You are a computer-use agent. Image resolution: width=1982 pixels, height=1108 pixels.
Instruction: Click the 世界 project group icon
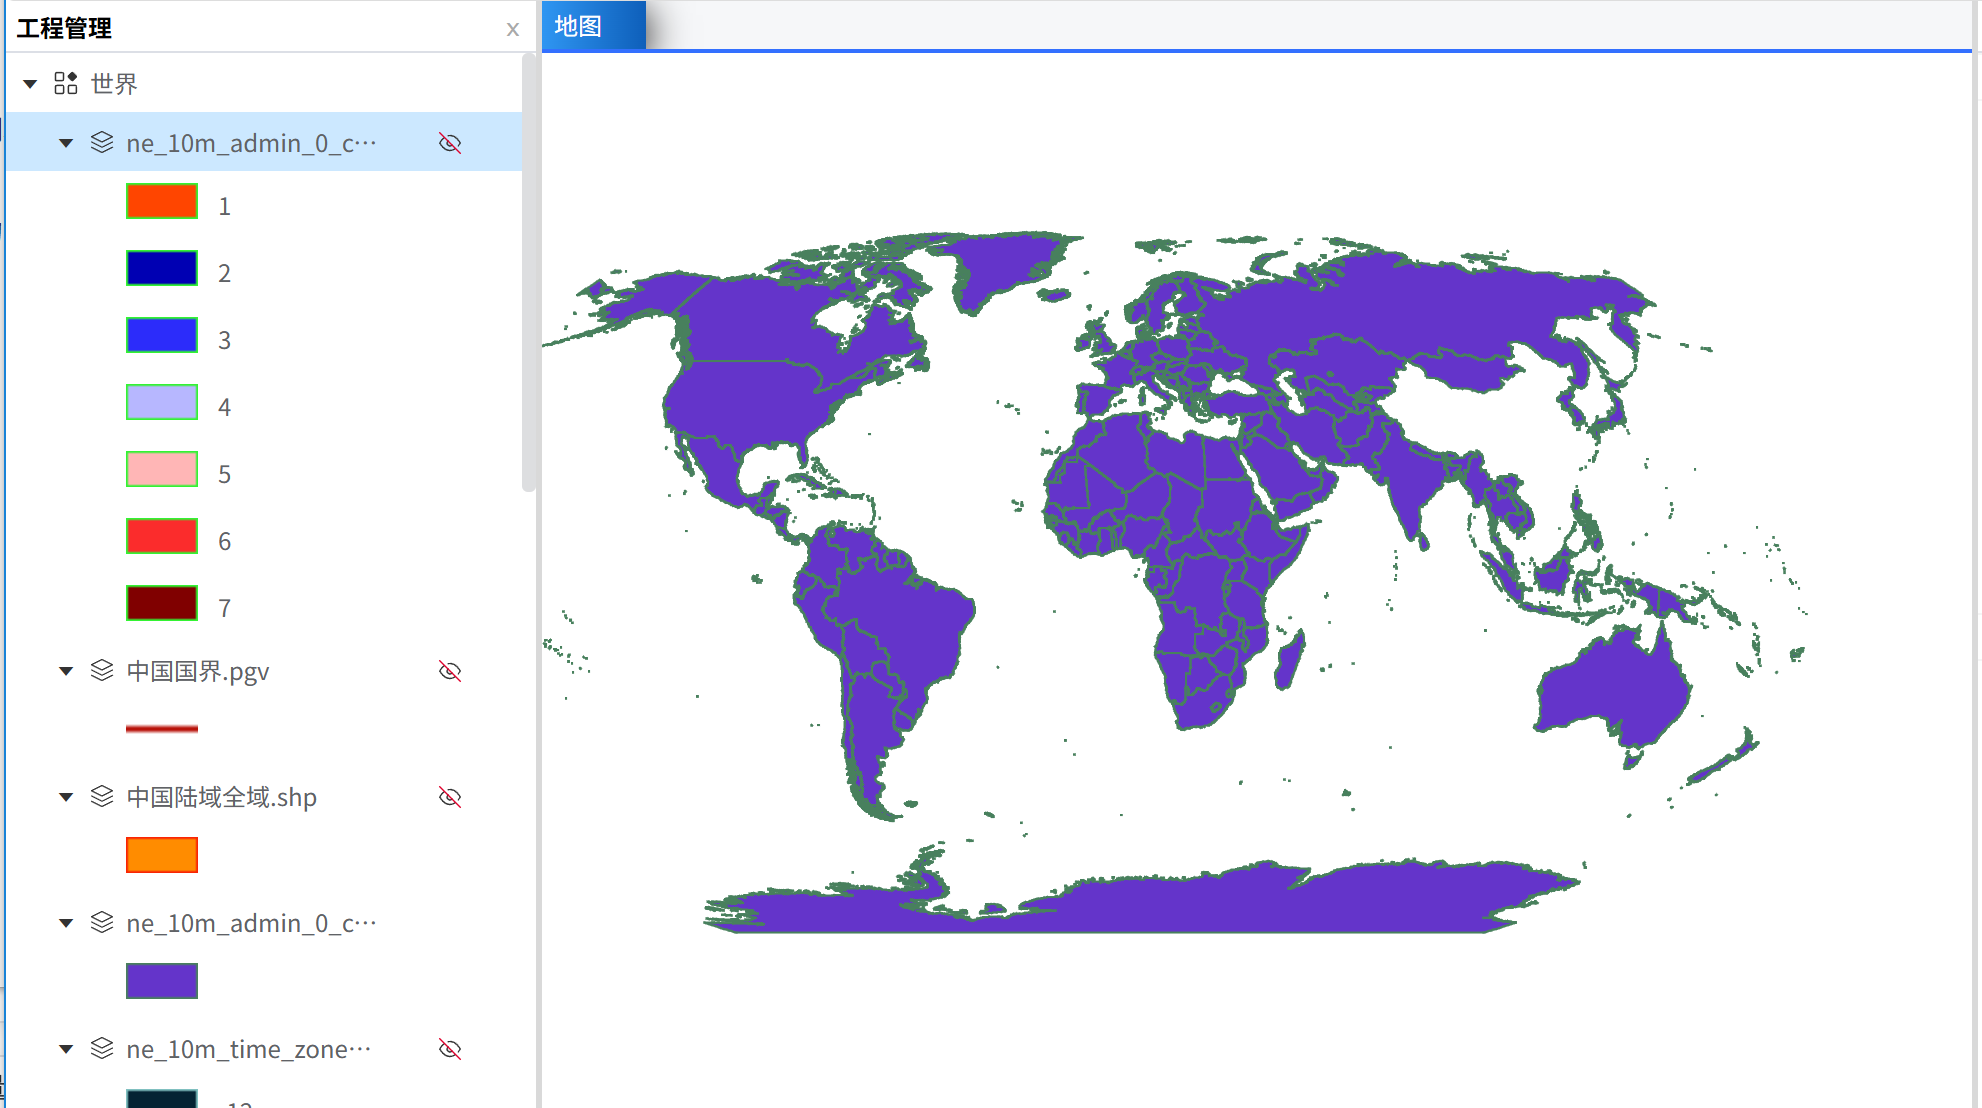[x=66, y=83]
